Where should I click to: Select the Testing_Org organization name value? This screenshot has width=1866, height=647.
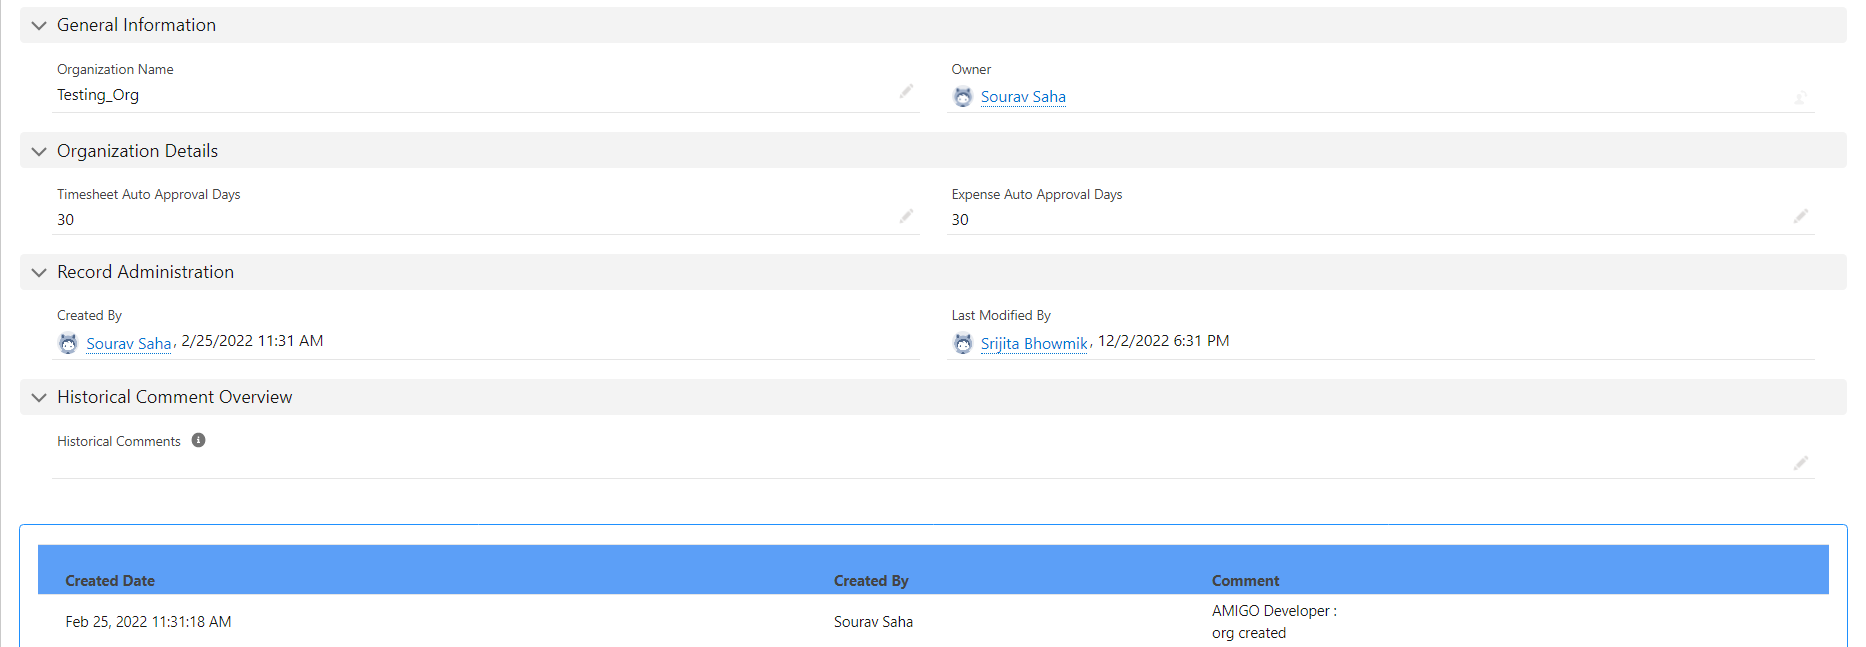(x=98, y=95)
